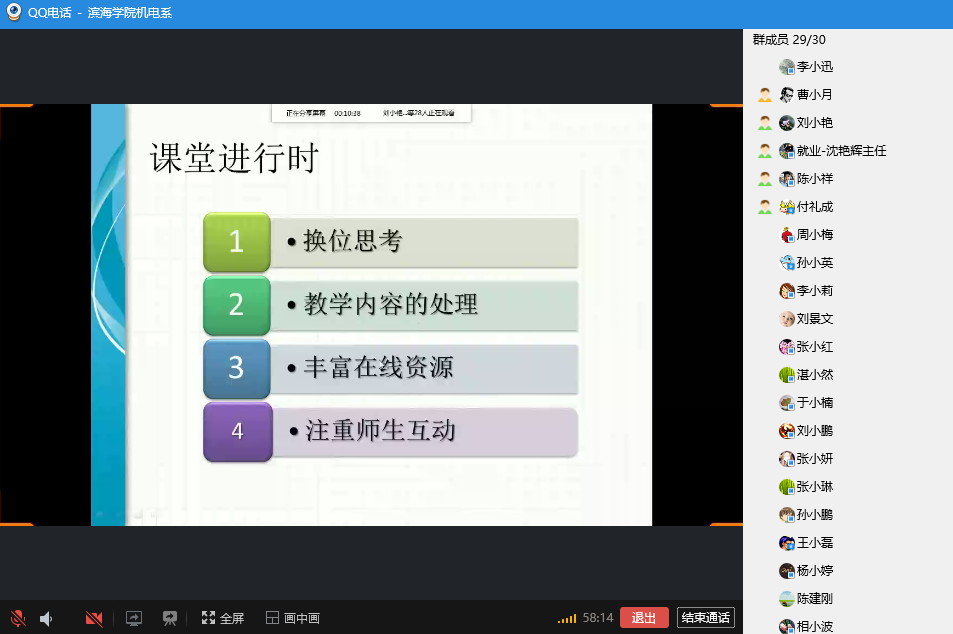Image resolution: width=953 pixels, height=634 pixels.
Task: Select member 李小迅 in member list
Action: 814,67
